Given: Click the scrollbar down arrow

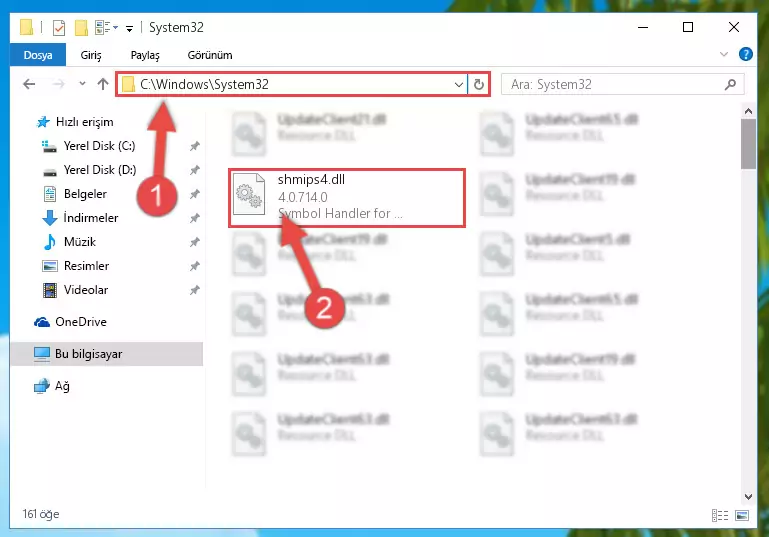Looking at the screenshot, I should tap(748, 496).
